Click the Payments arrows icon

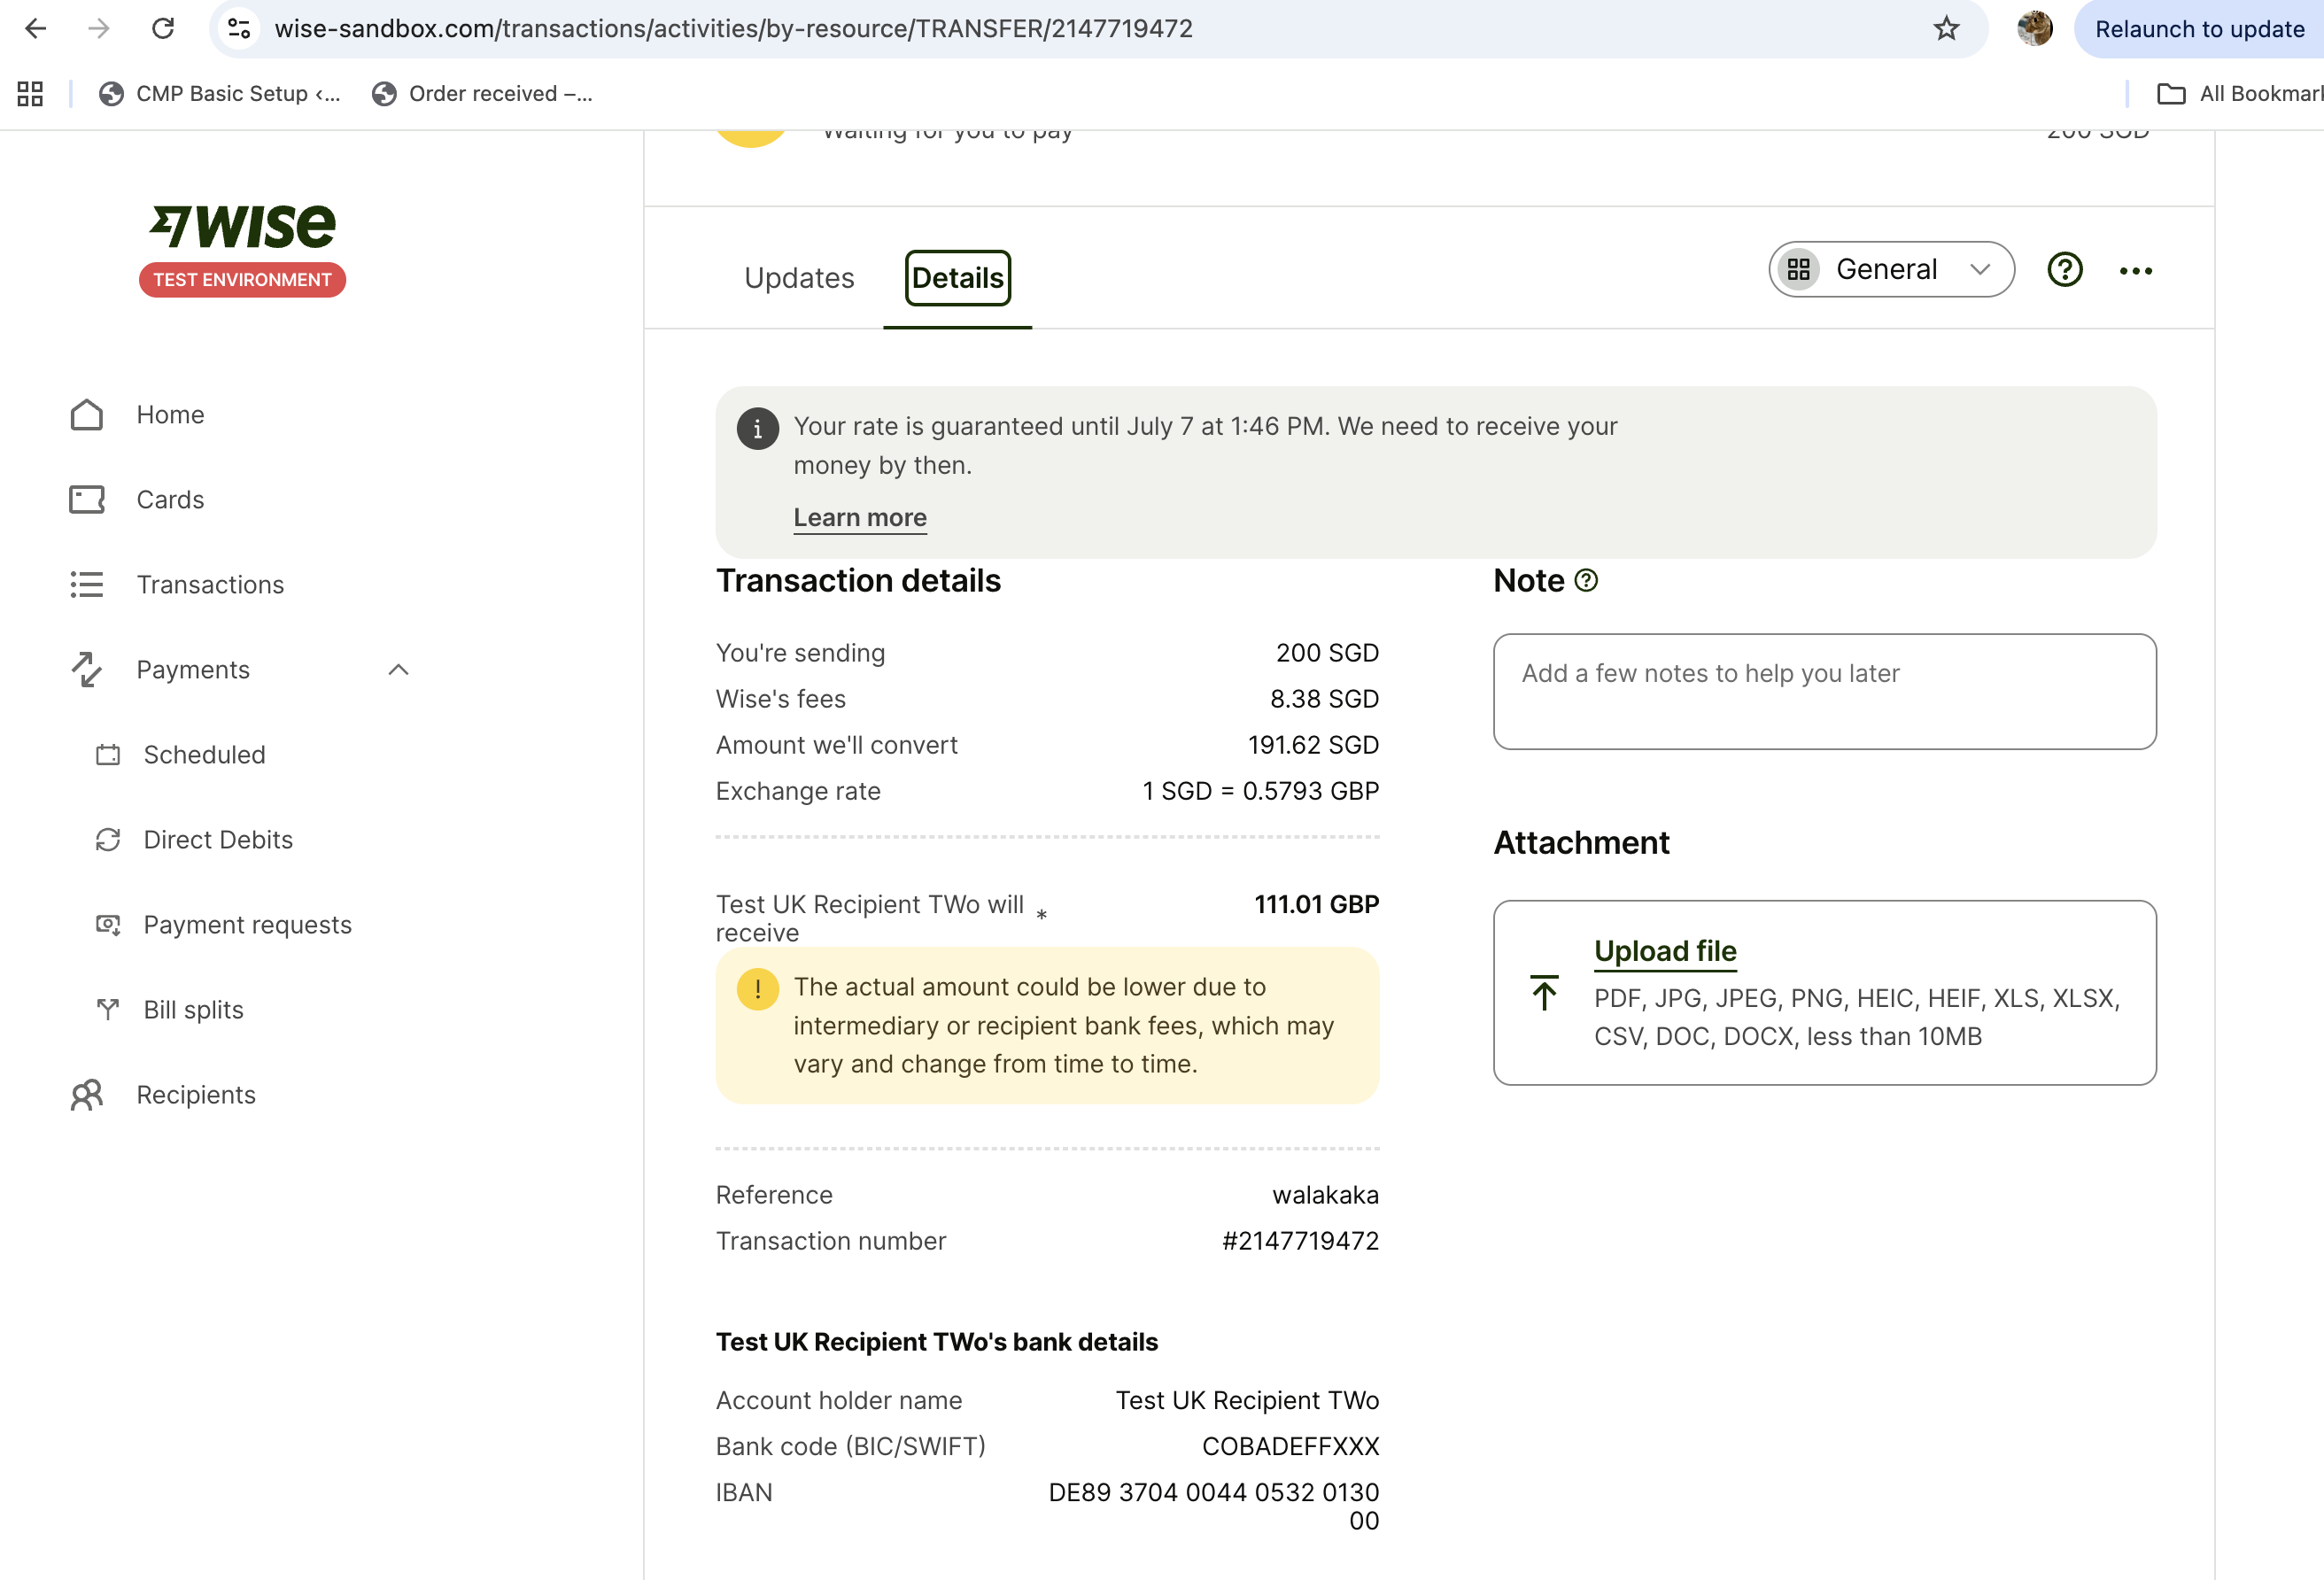tap(87, 669)
